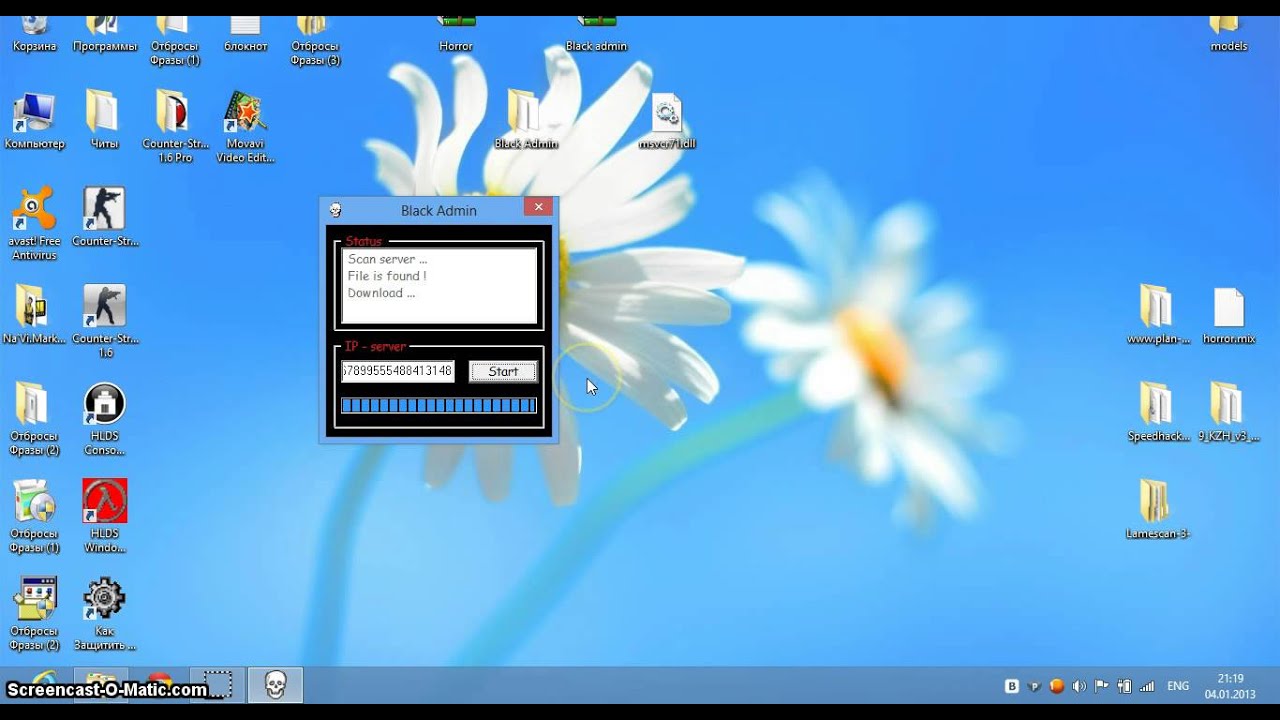Viewport: 1280px width, 720px height.
Task: Click the skull Black Admin taskbar button
Action: (x=275, y=685)
